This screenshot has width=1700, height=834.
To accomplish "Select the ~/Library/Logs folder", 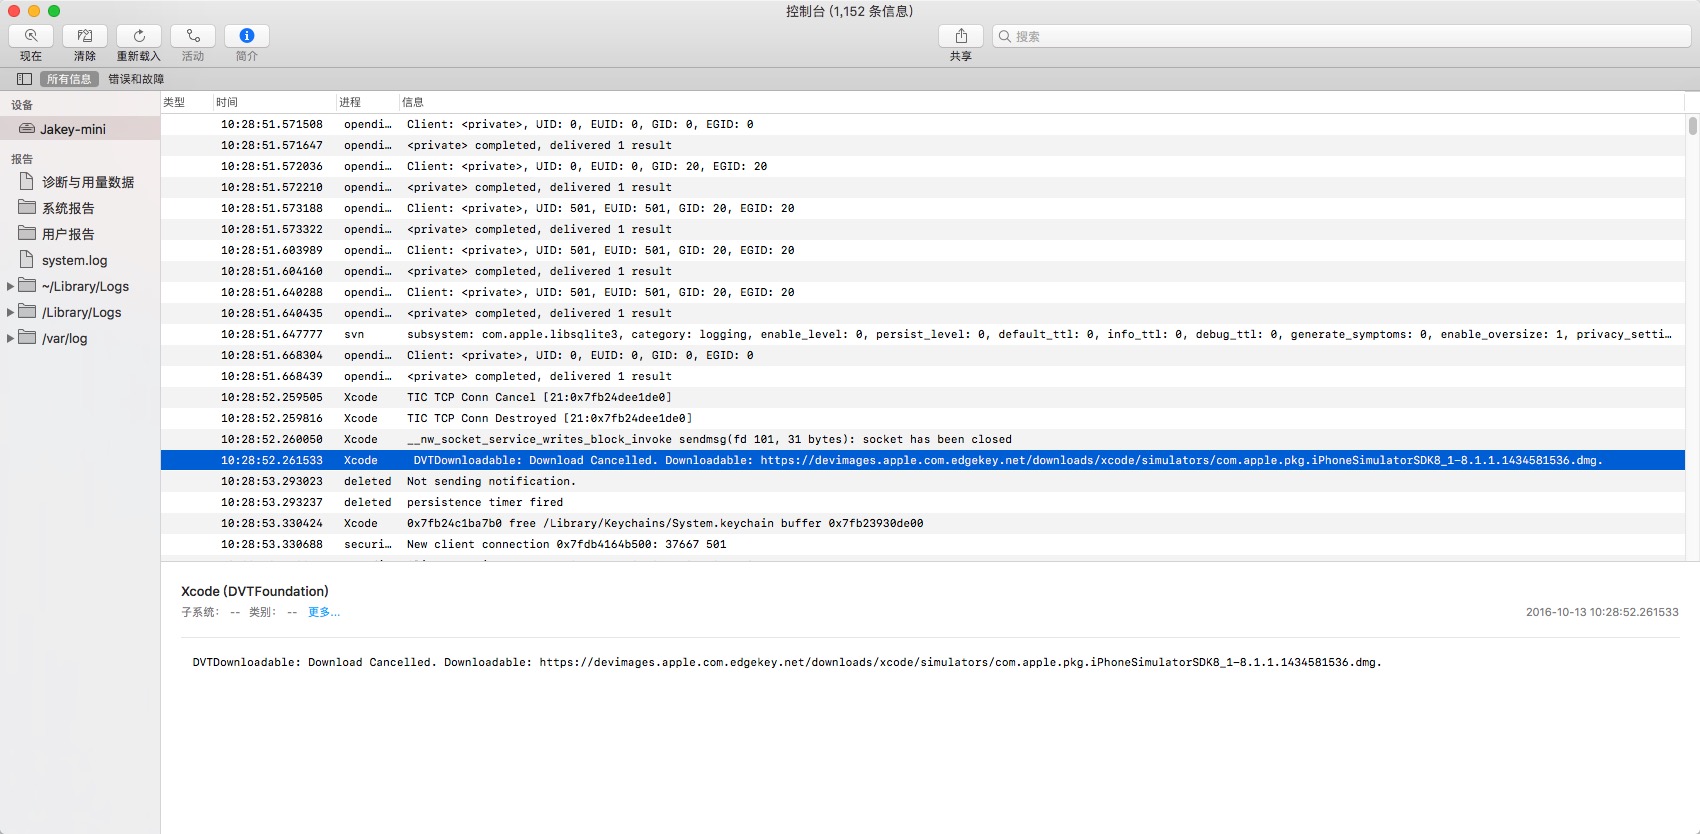I will (x=85, y=286).
